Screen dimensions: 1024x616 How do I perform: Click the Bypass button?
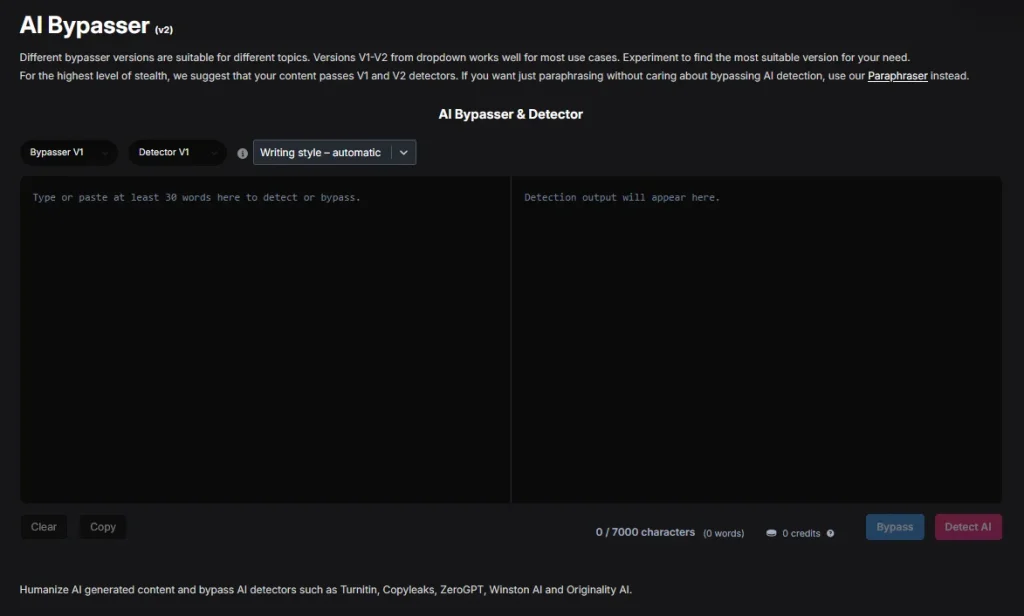pyautogui.click(x=894, y=526)
